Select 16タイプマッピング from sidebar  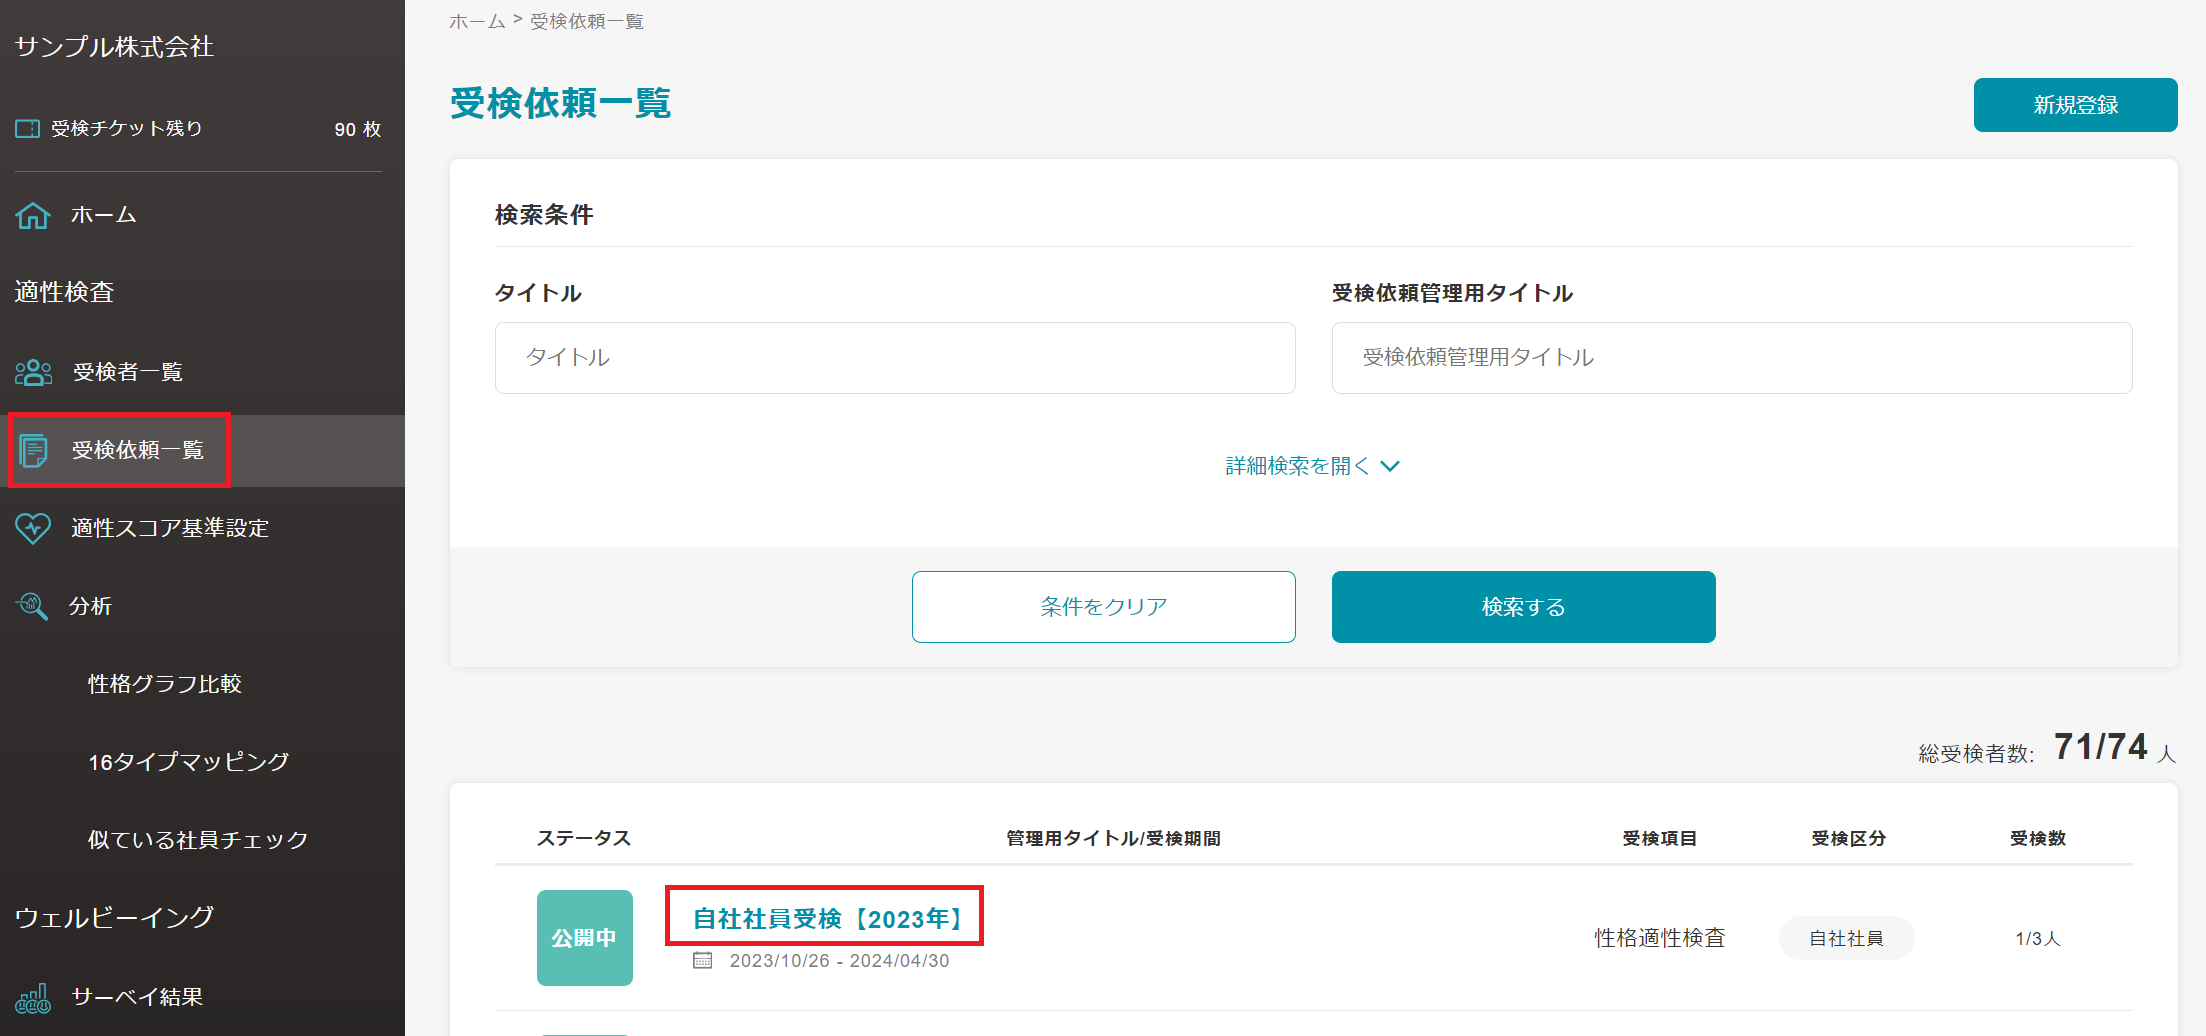pos(186,760)
